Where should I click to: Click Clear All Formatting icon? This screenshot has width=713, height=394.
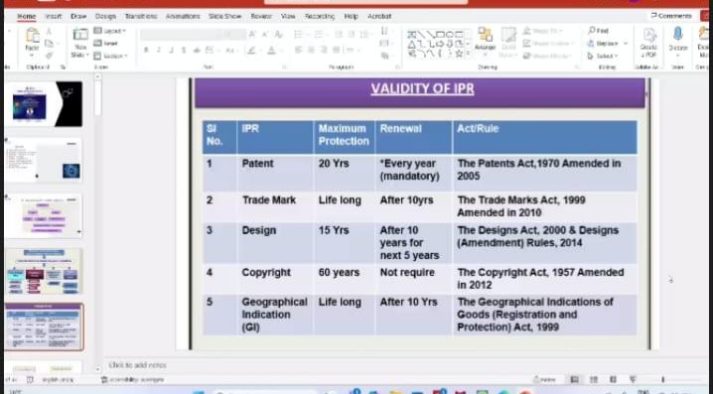(279, 34)
